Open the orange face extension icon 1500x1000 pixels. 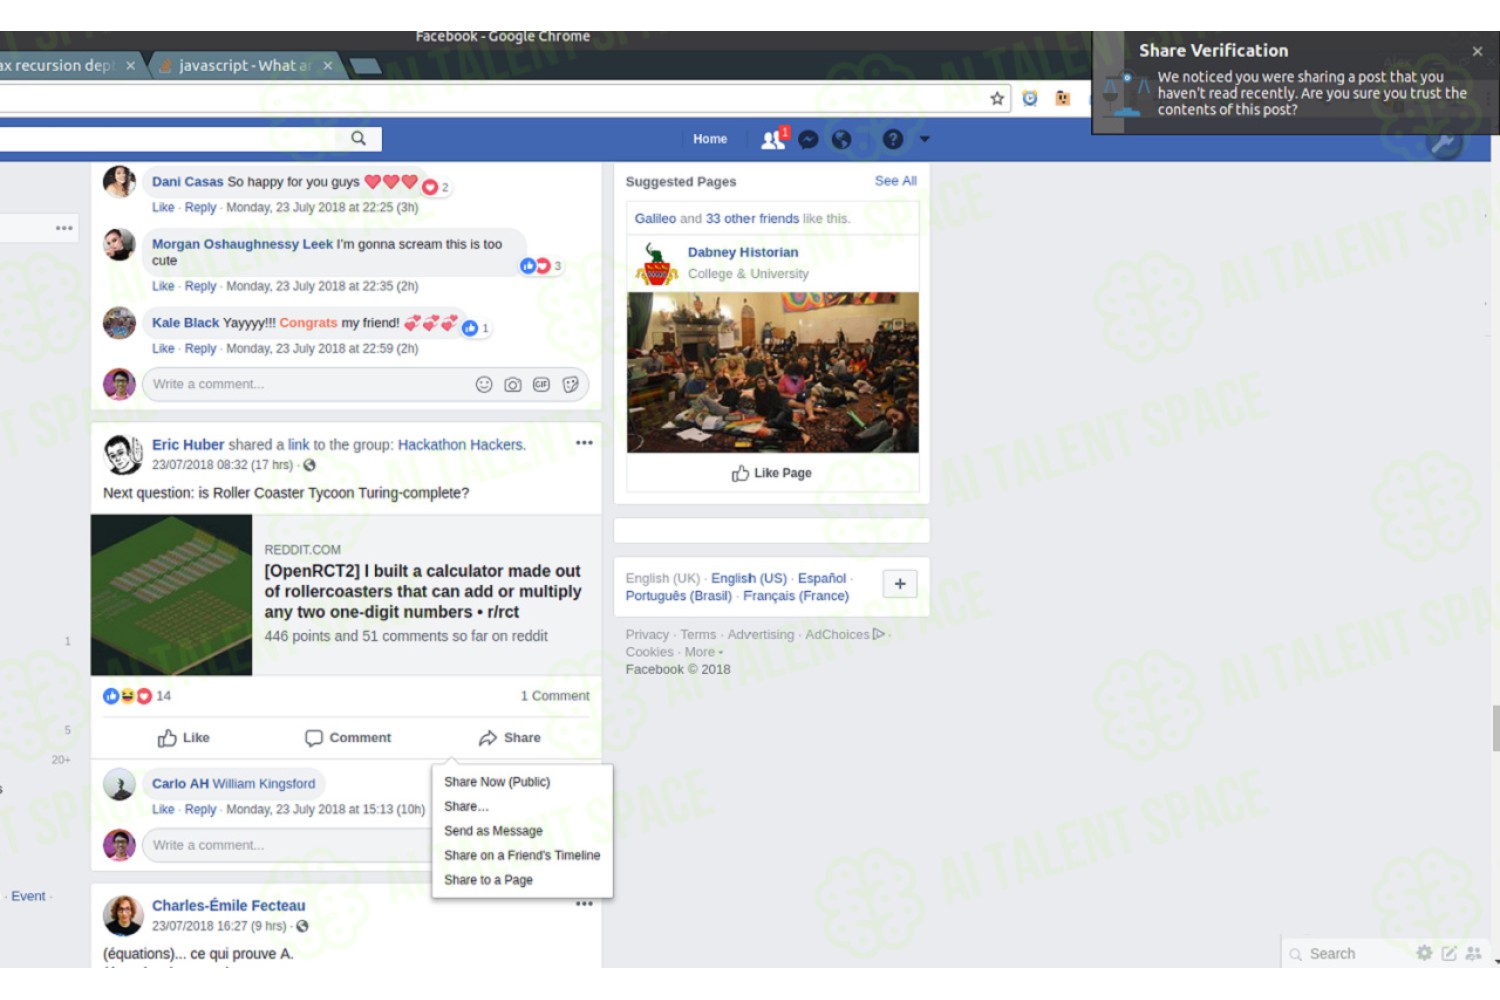click(x=1063, y=98)
